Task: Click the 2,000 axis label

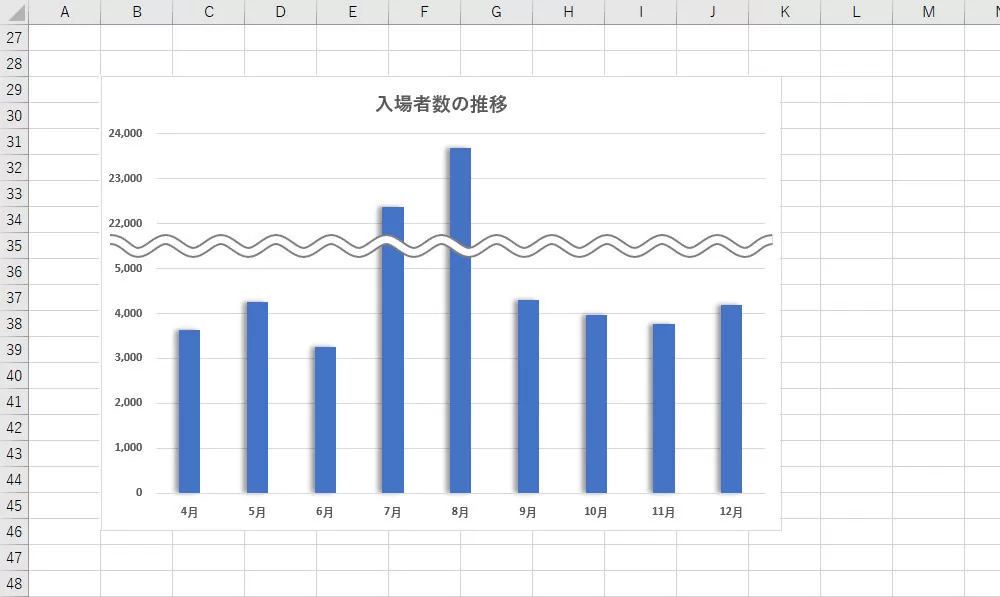Action: [128, 402]
